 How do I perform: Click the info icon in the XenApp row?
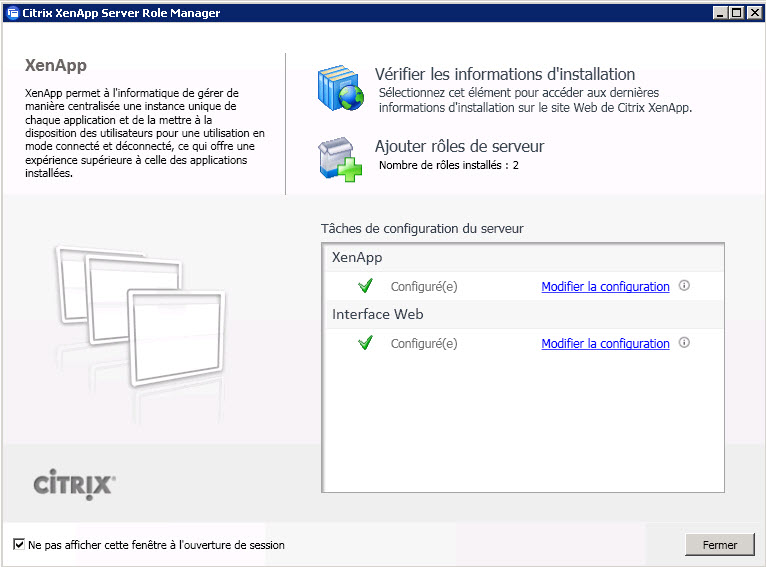(x=684, y=286)
